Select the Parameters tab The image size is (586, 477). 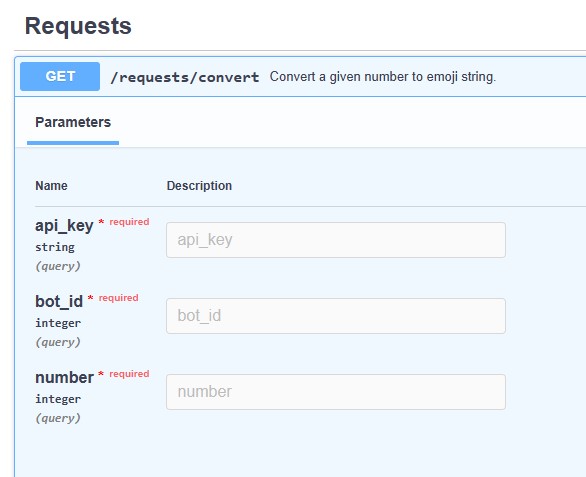tap(73, 122)
